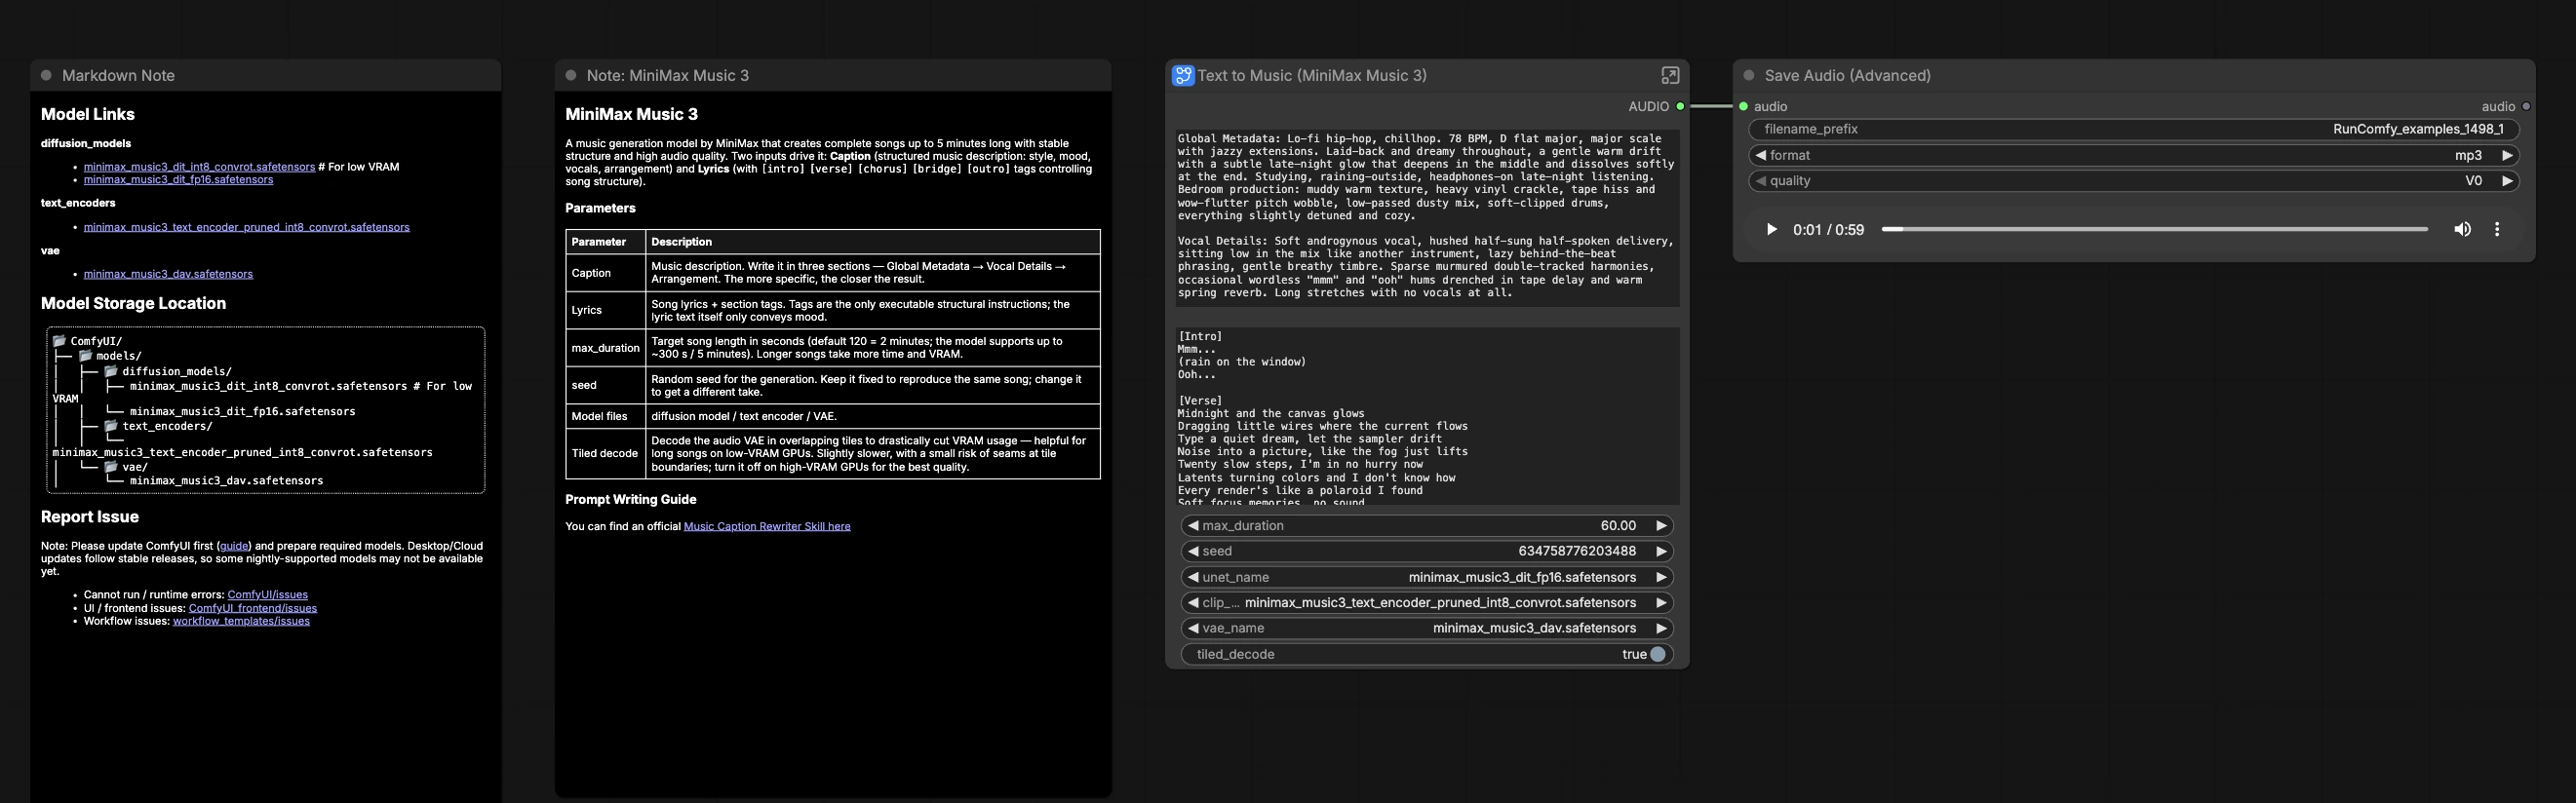Open the text encoder pruned int8 link

(246, 227)
